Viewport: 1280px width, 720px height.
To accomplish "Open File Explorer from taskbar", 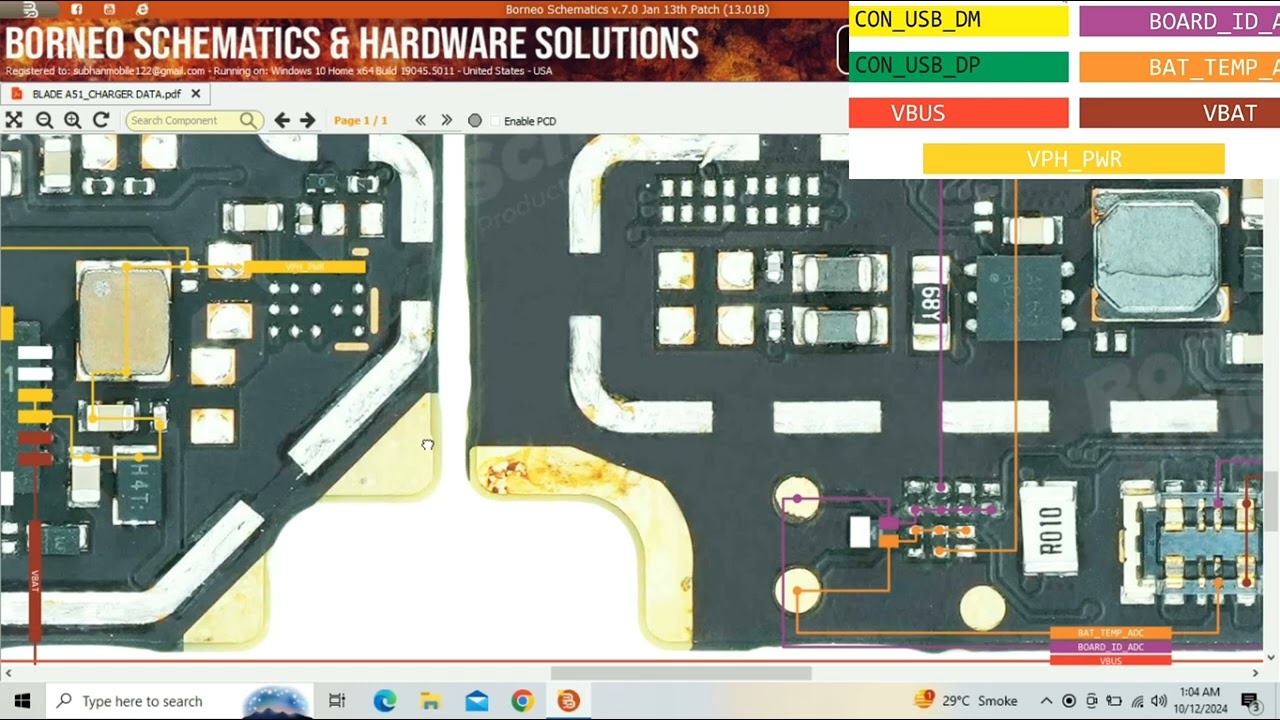I will 430,701.
